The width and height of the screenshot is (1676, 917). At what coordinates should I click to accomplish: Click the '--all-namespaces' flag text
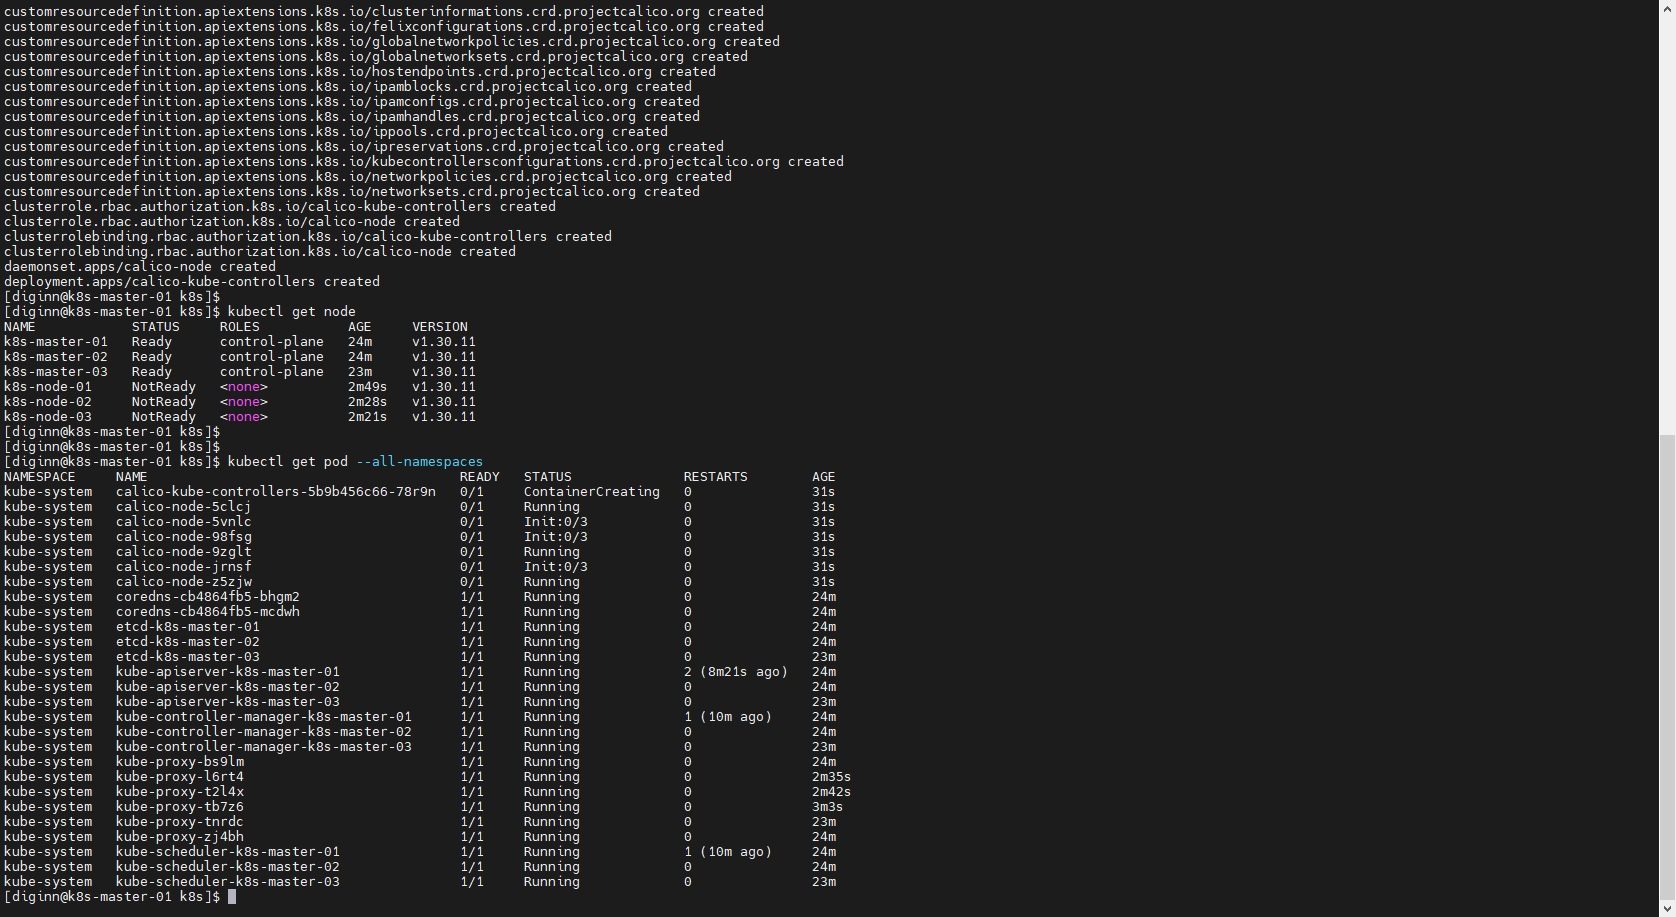point(419,462)
